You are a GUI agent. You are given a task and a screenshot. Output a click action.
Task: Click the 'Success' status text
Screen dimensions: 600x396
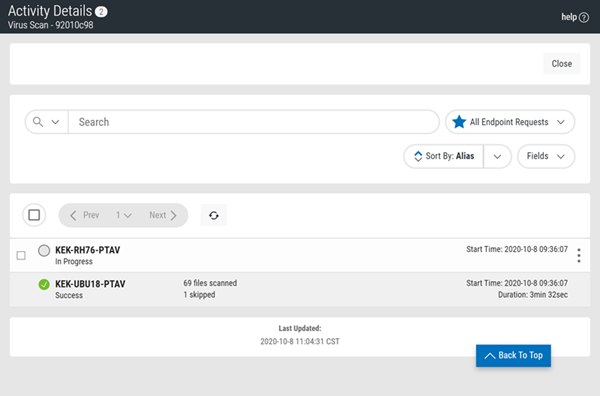tap(69, 295)
